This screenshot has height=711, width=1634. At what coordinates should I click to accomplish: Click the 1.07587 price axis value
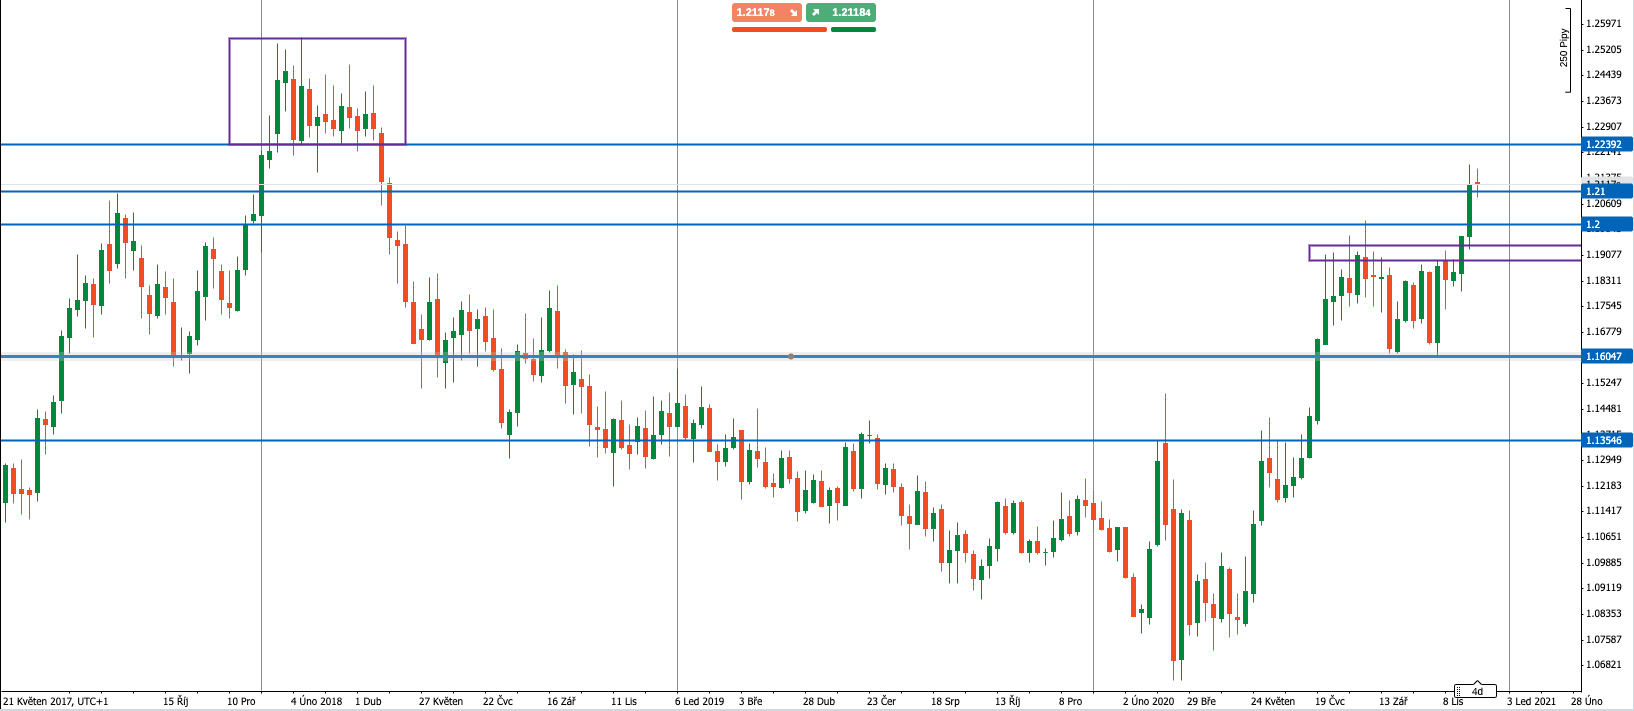point(1604,639)
